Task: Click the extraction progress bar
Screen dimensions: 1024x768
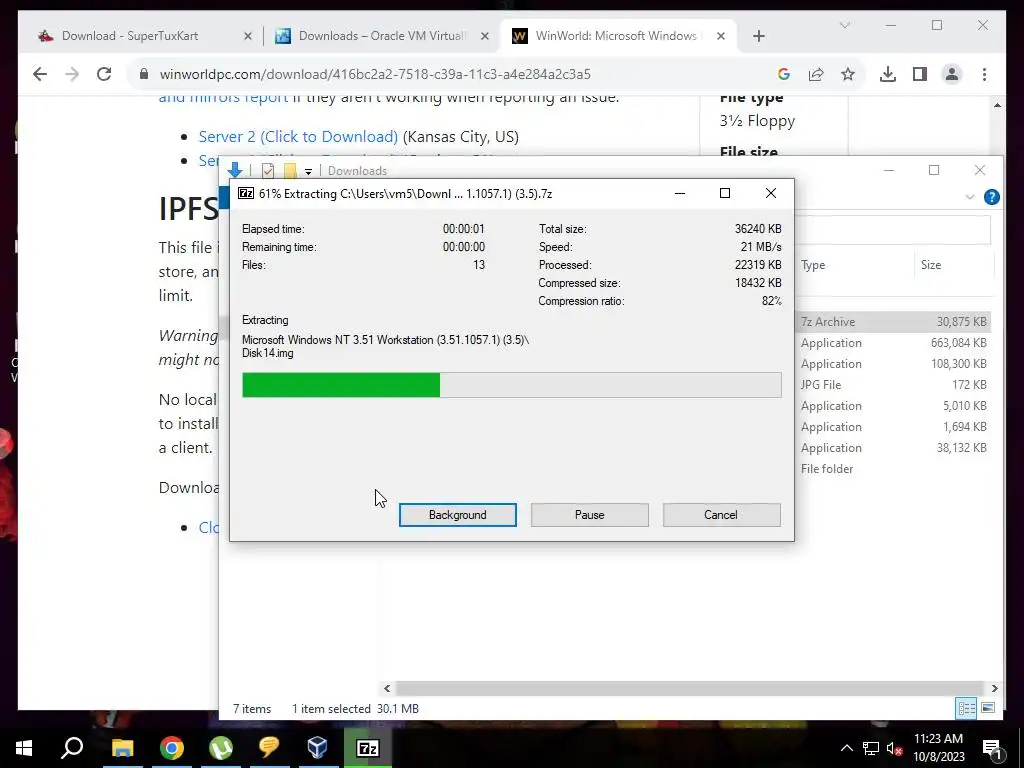Action: tap(511, 385)
